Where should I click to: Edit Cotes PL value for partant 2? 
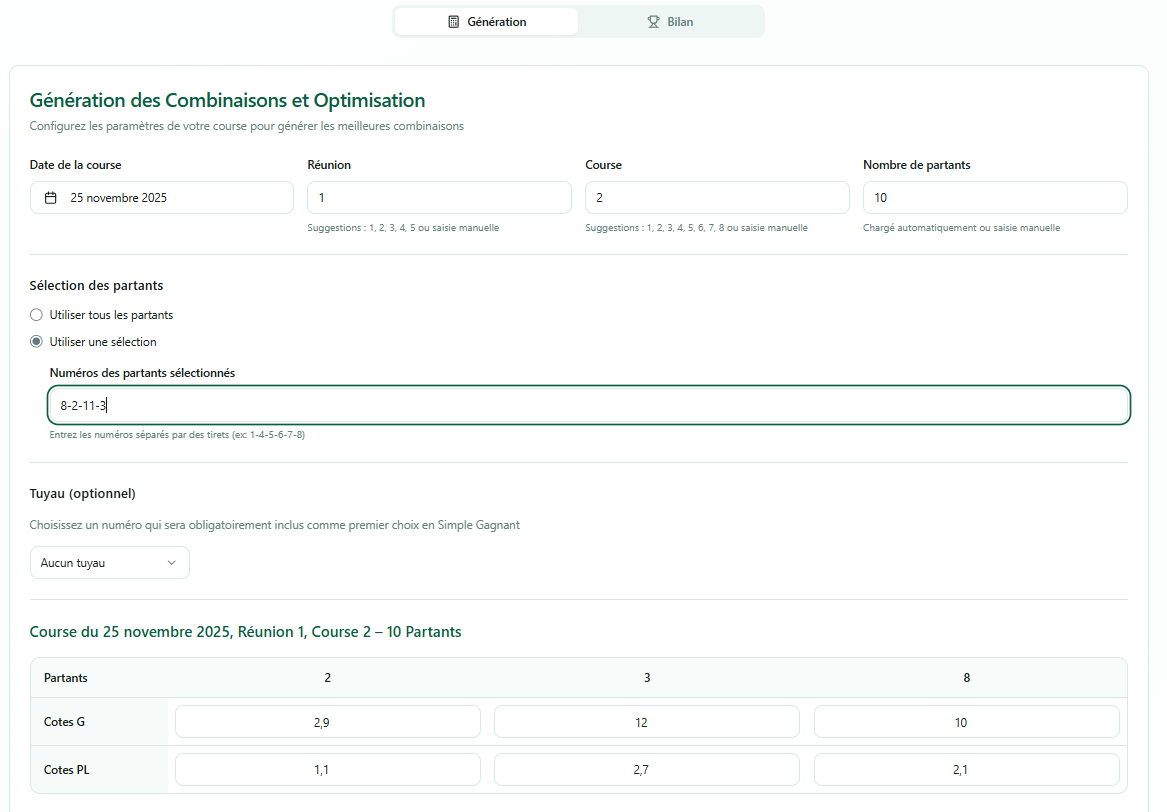(x=328, y=770)
